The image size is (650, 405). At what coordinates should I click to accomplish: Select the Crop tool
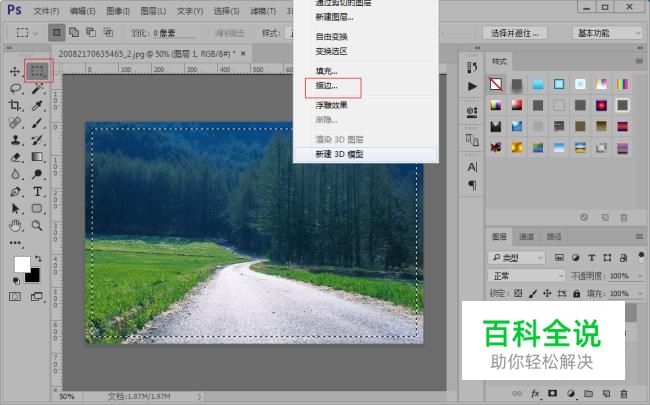[15, 105]
